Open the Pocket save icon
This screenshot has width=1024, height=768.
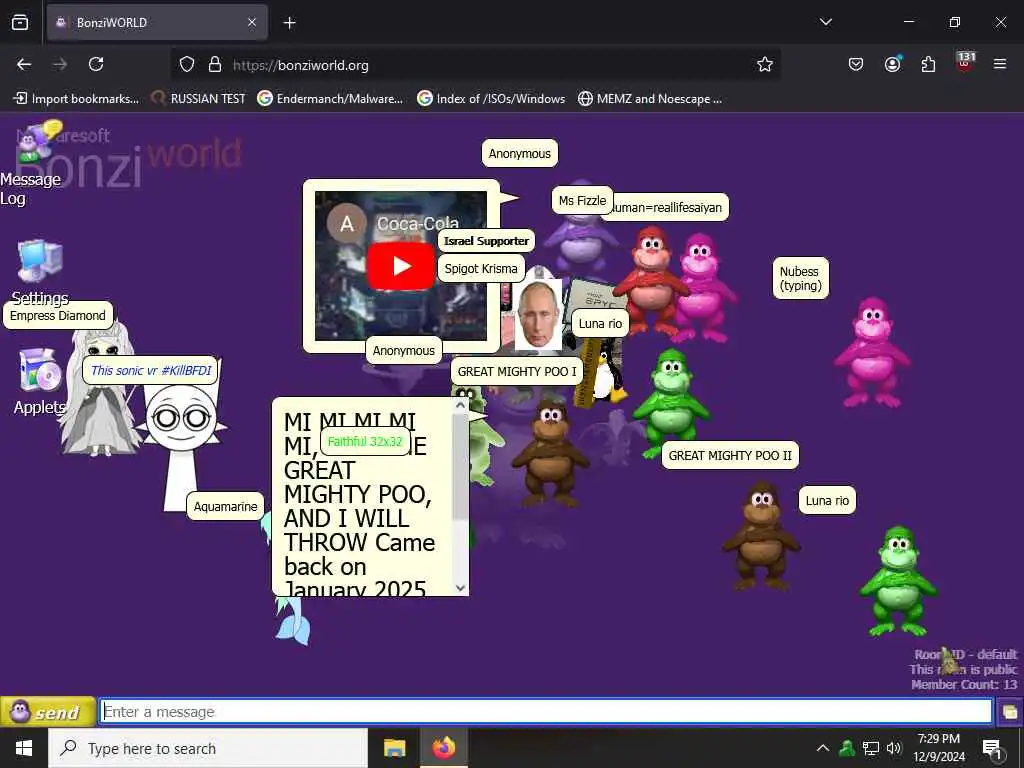(856, 64)
